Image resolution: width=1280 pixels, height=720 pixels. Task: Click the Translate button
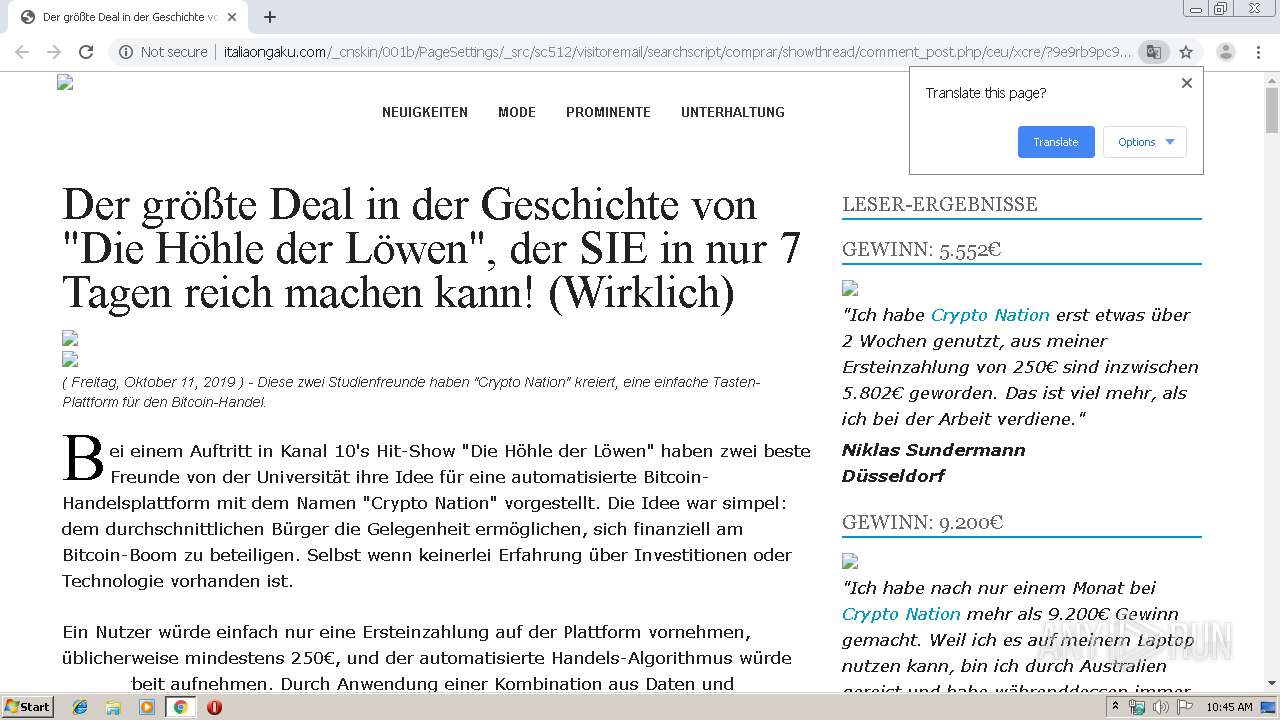click(1056, 142)
